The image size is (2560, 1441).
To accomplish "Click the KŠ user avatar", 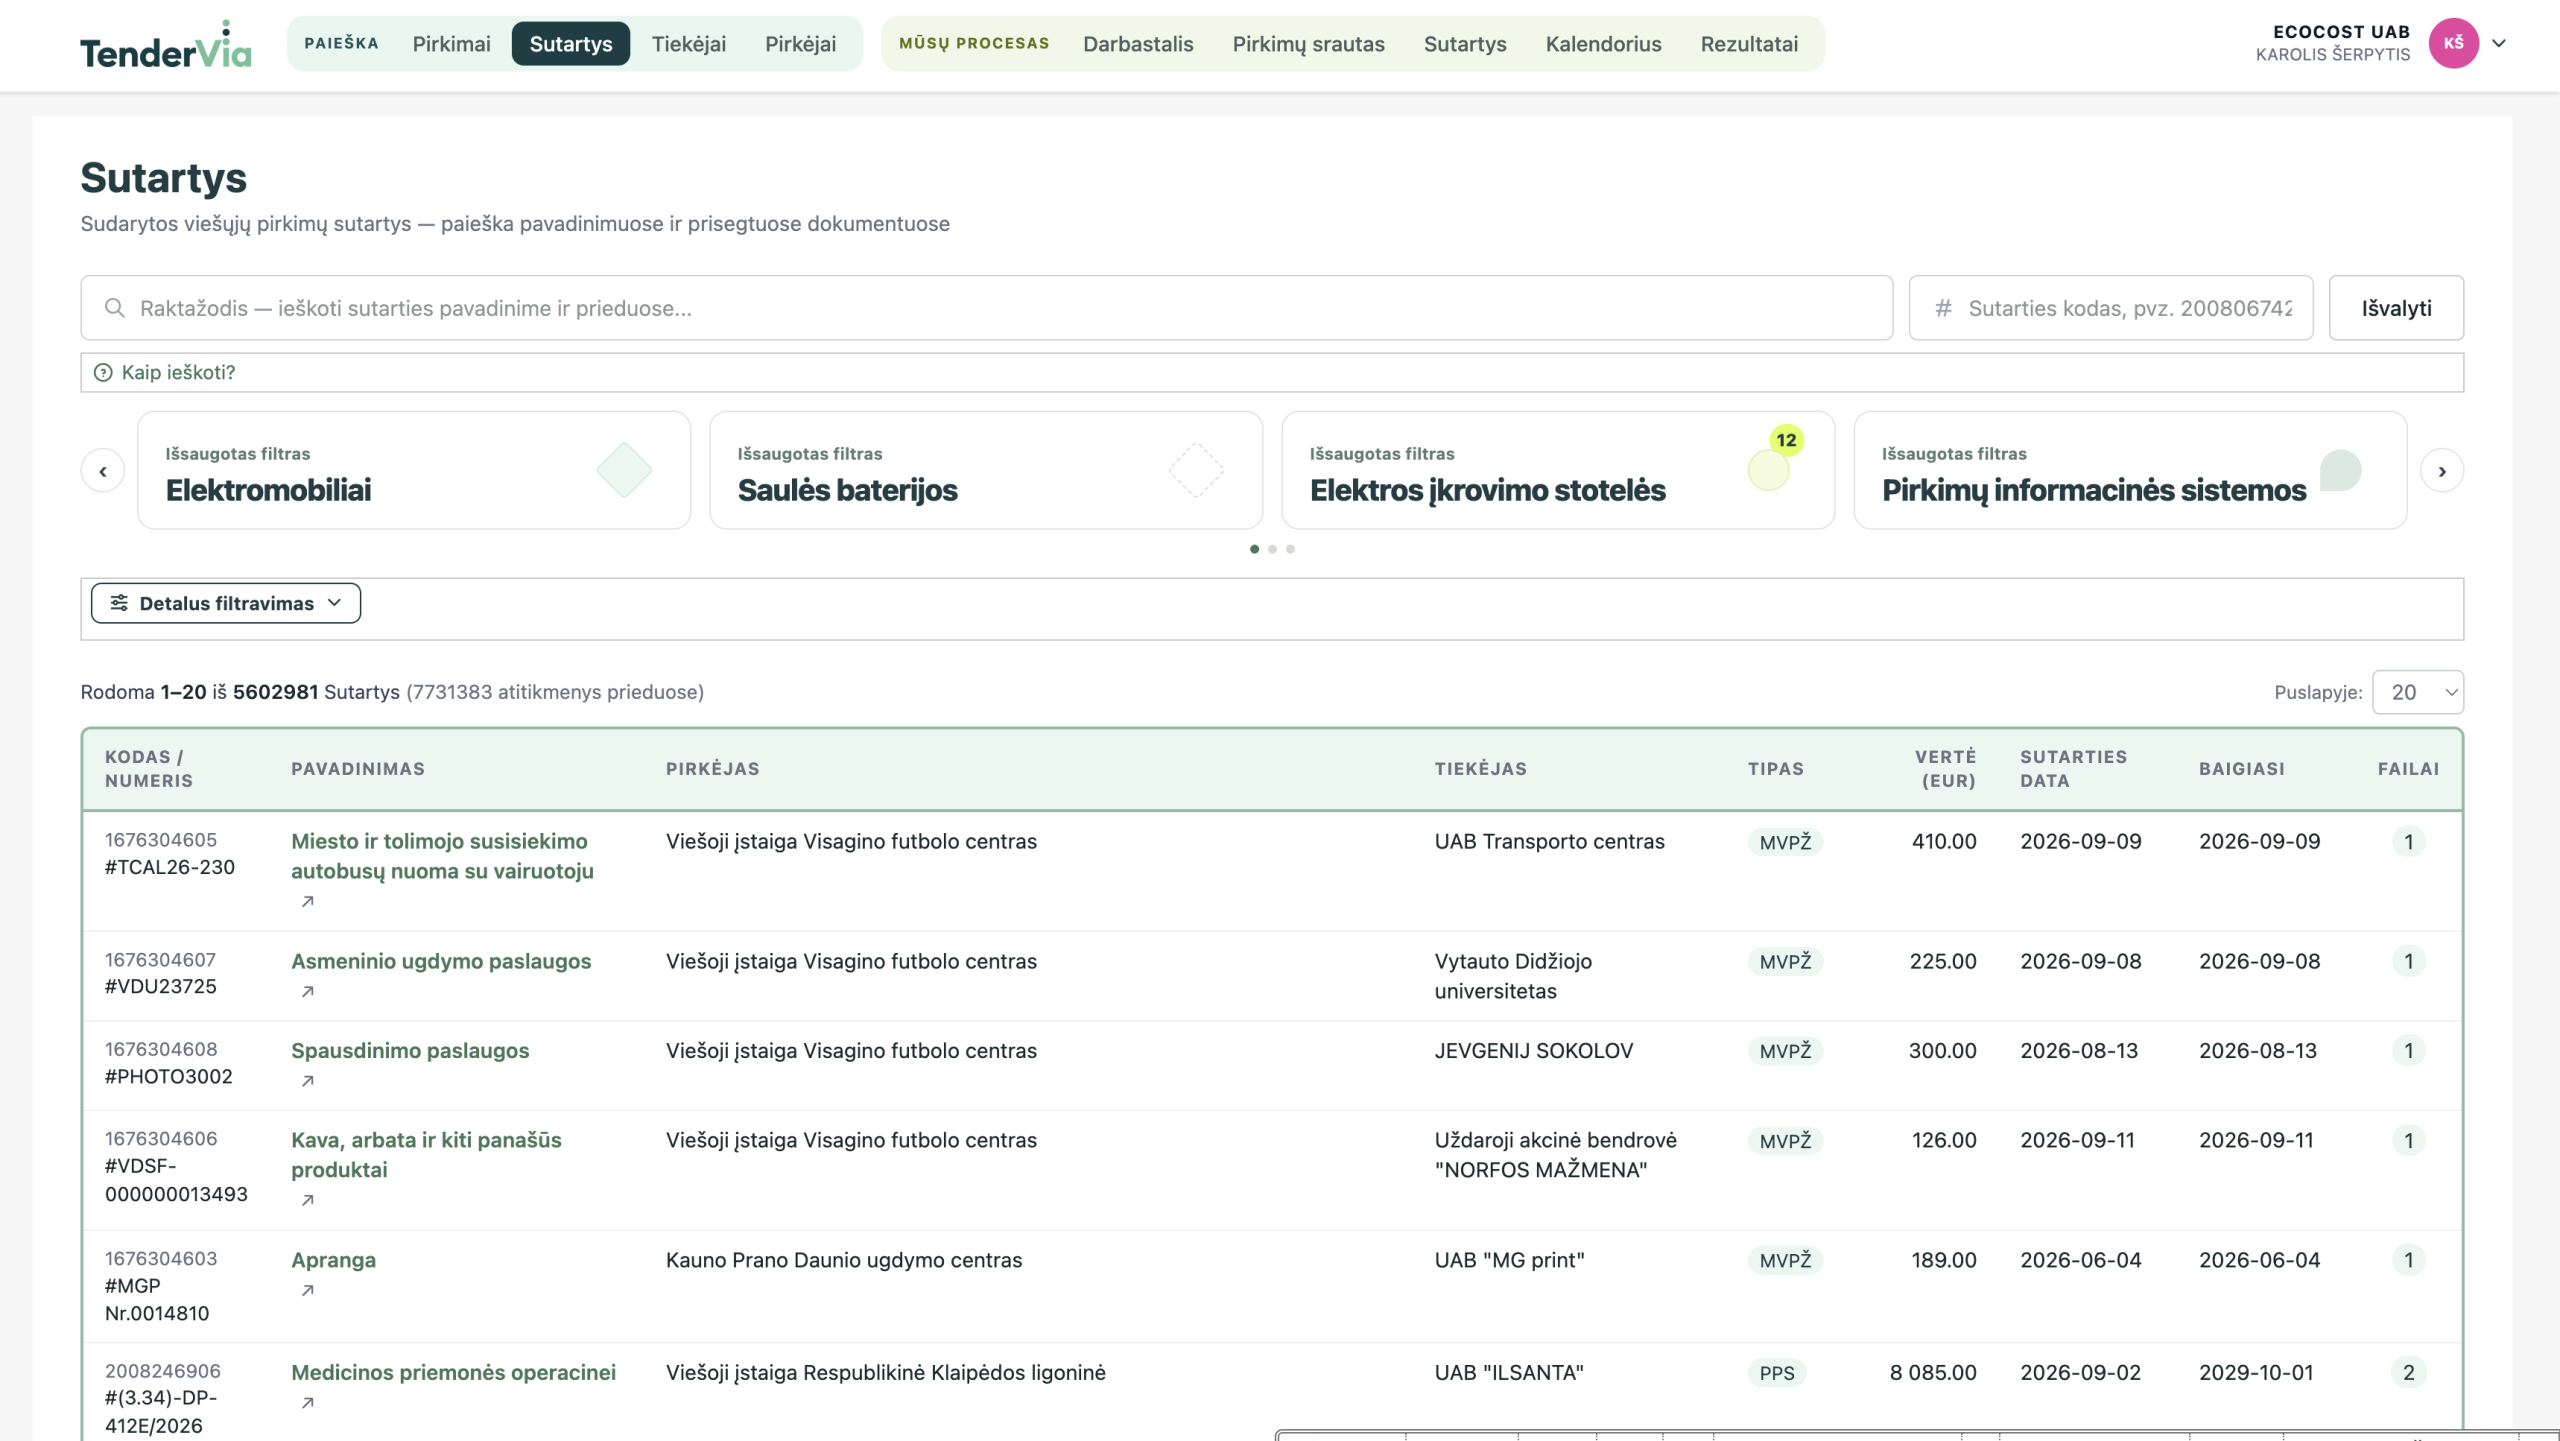I will click(2453, 43).
